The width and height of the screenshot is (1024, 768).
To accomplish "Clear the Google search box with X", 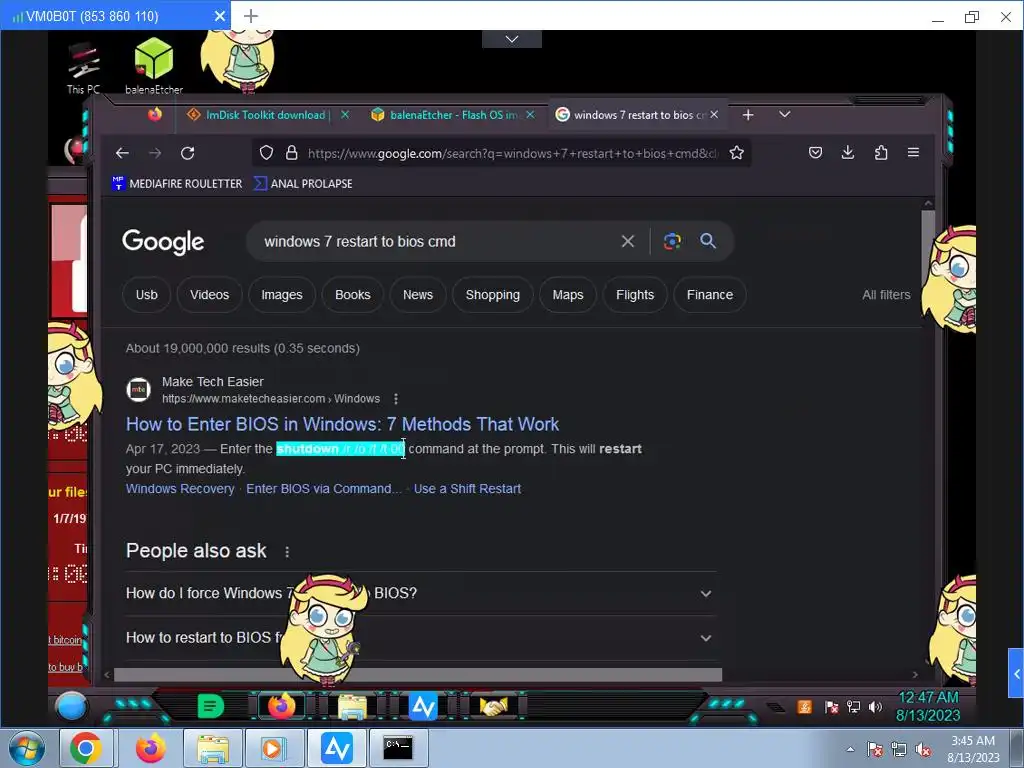I will pyautogui.click(x=628, y=242).
